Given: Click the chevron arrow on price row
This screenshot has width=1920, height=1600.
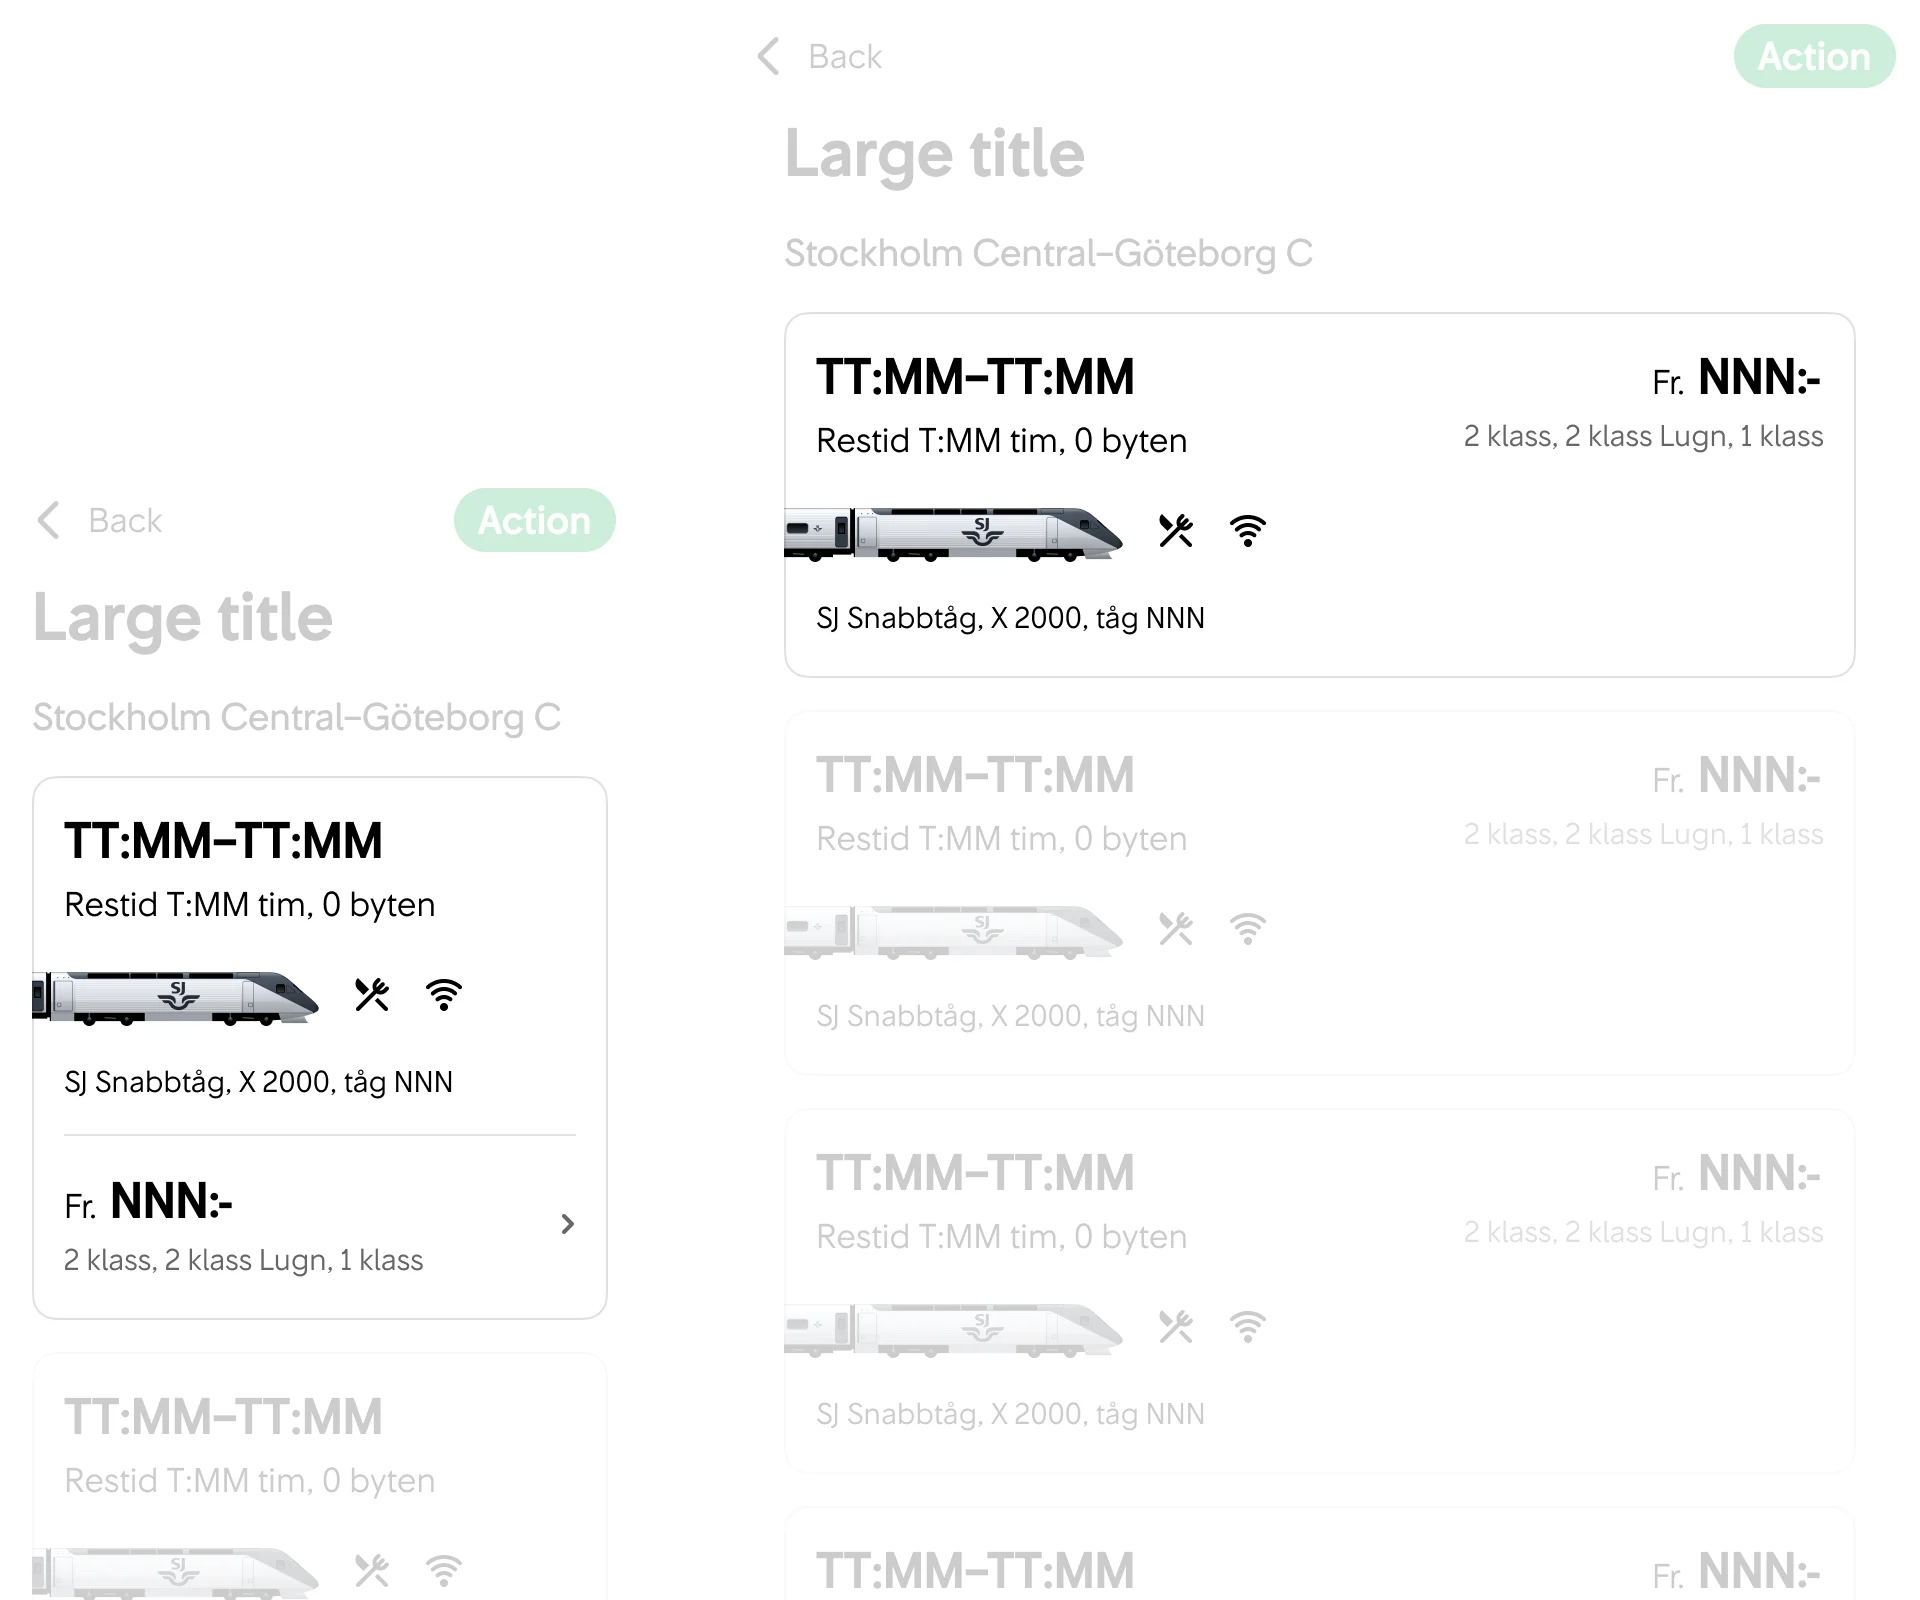Looking at the screenshot, I should tap(566, 1224).
